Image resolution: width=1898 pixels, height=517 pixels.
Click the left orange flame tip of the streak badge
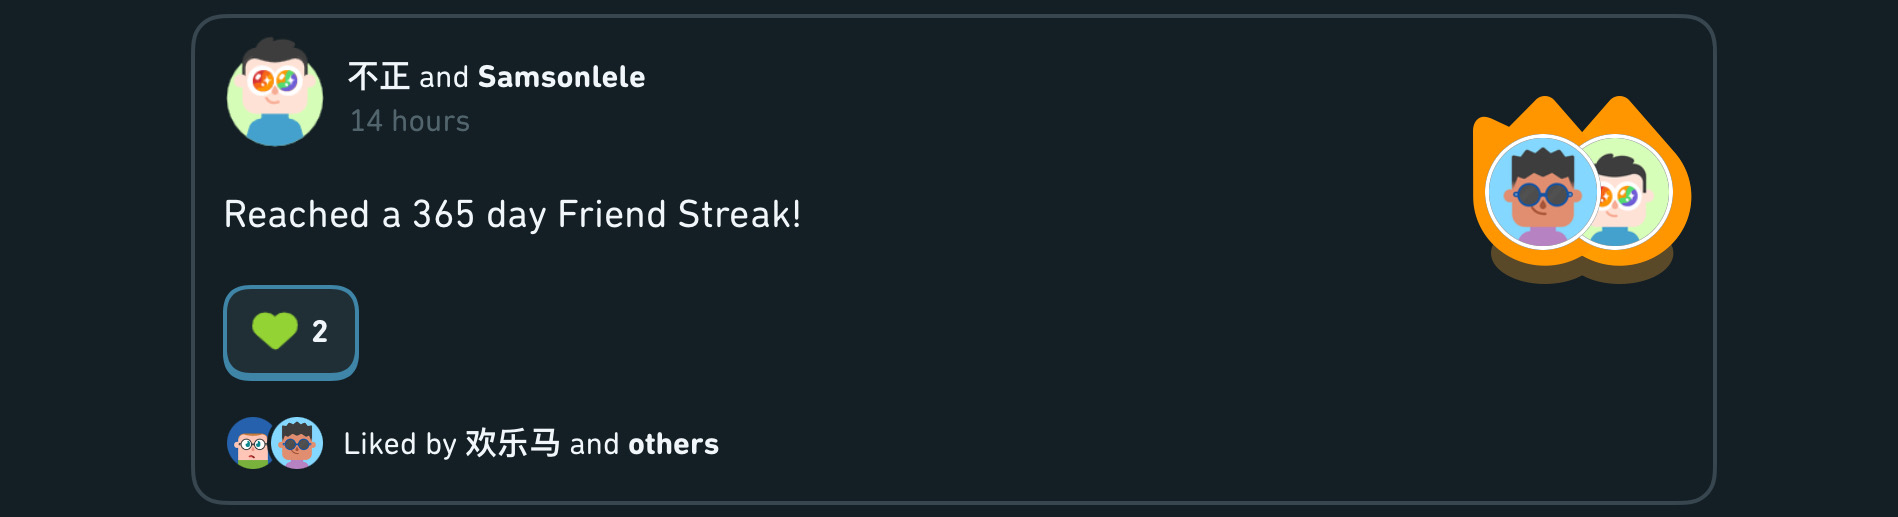[x=1545, y=110]
